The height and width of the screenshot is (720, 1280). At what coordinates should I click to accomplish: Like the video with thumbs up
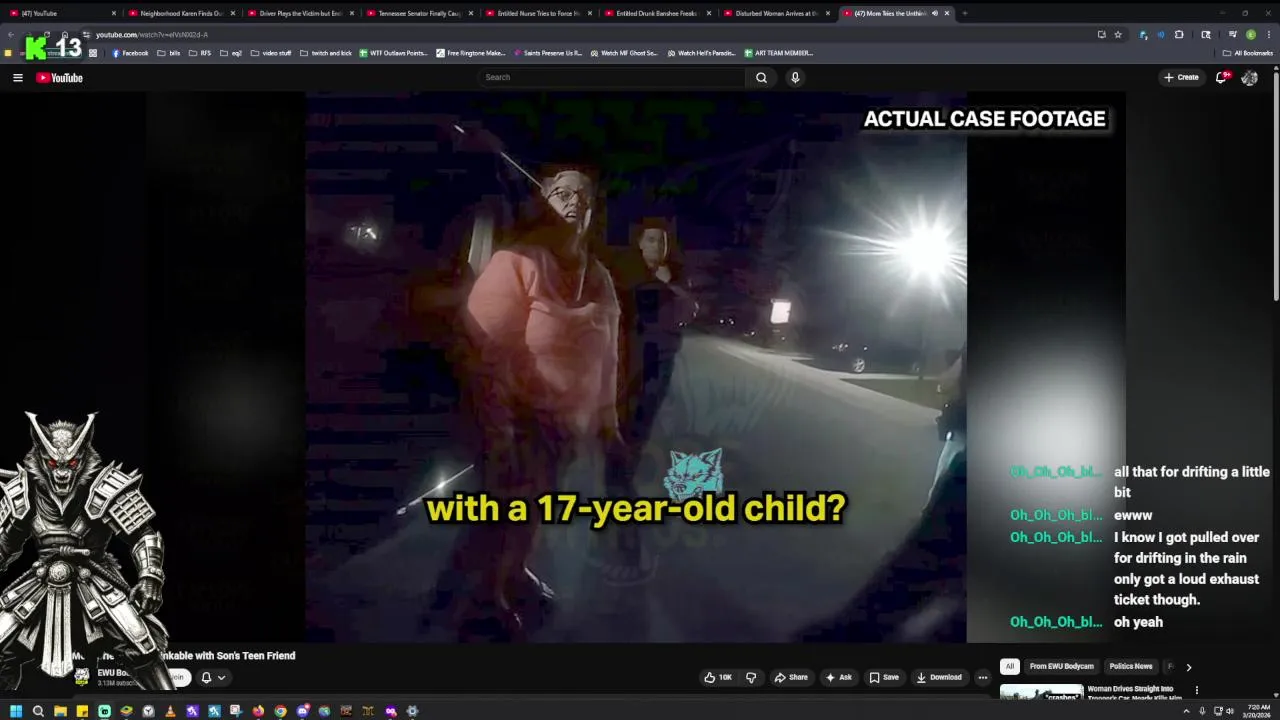(718, 677)
